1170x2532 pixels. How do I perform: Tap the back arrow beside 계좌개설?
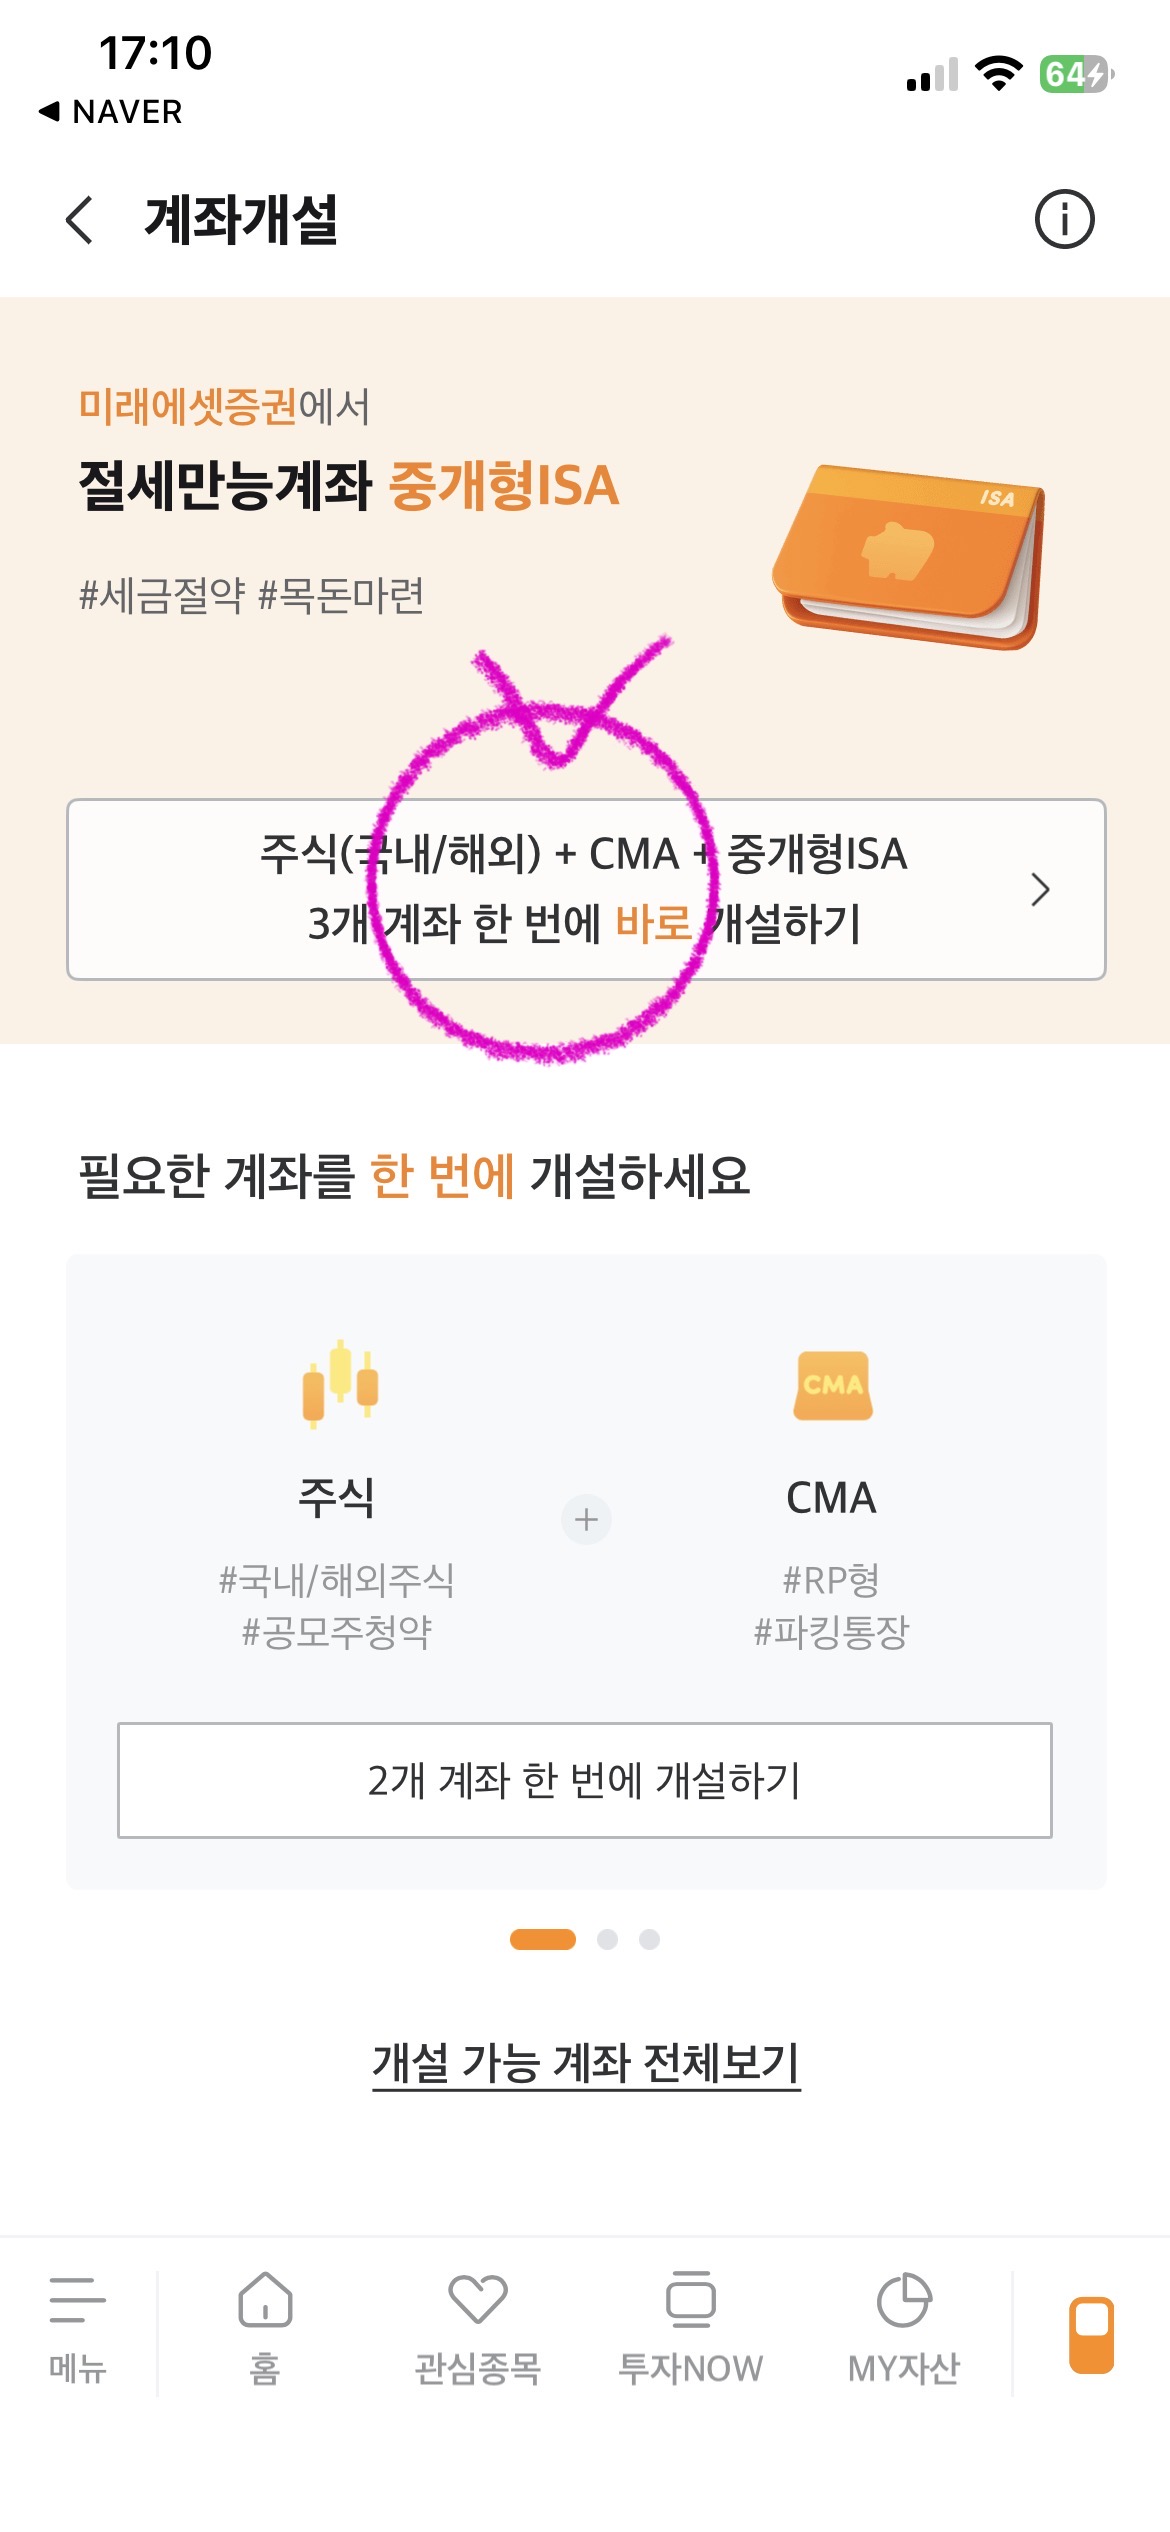[x=80, y=220]
